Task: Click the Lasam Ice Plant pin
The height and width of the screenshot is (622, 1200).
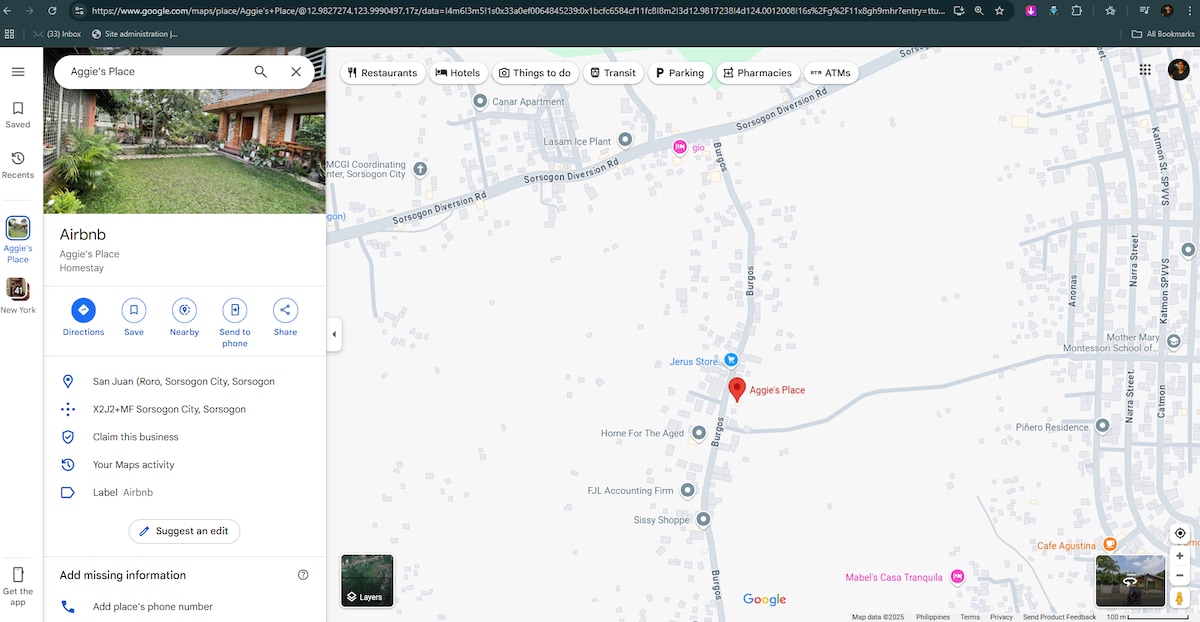Action: (x=625, y=140)
